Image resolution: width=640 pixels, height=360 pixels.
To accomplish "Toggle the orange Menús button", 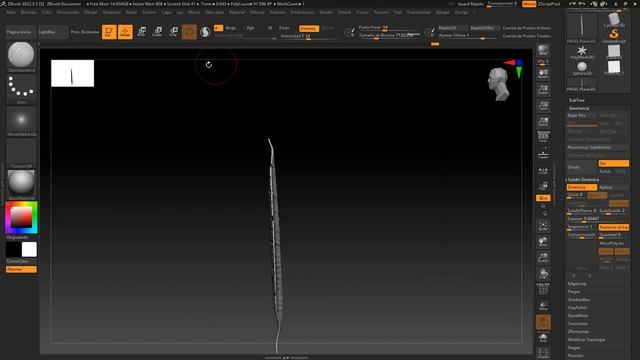I will coord(529,4).
